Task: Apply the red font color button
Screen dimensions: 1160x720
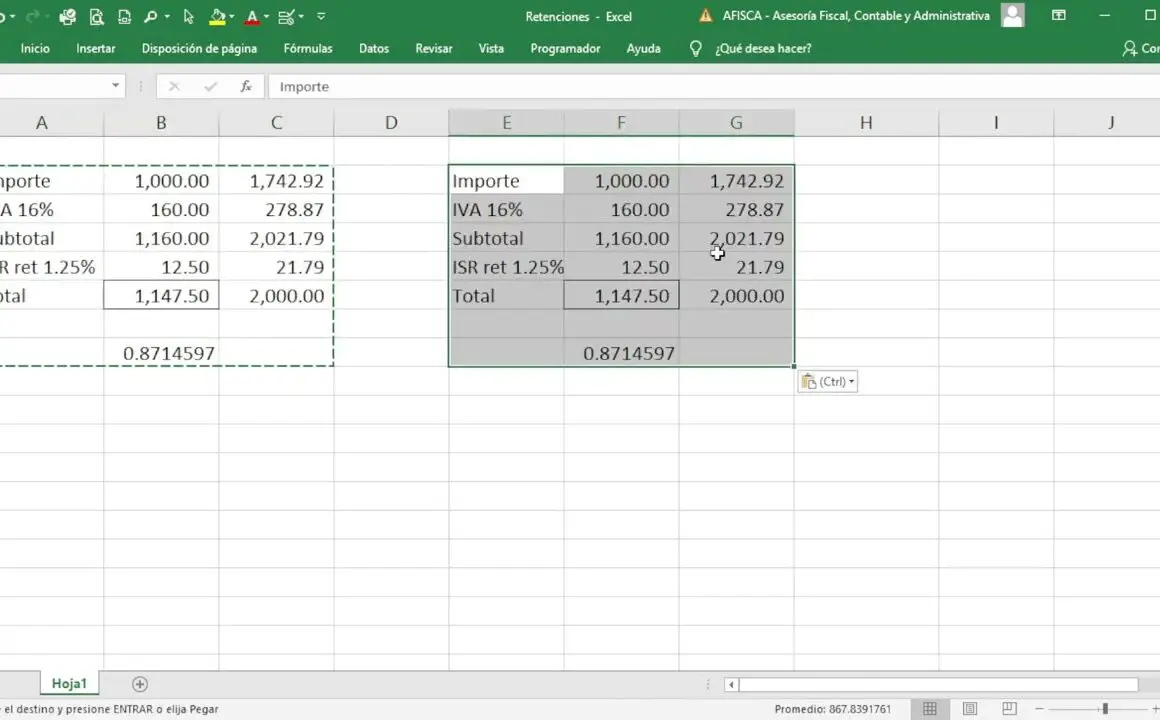Action: click(252, 16)
